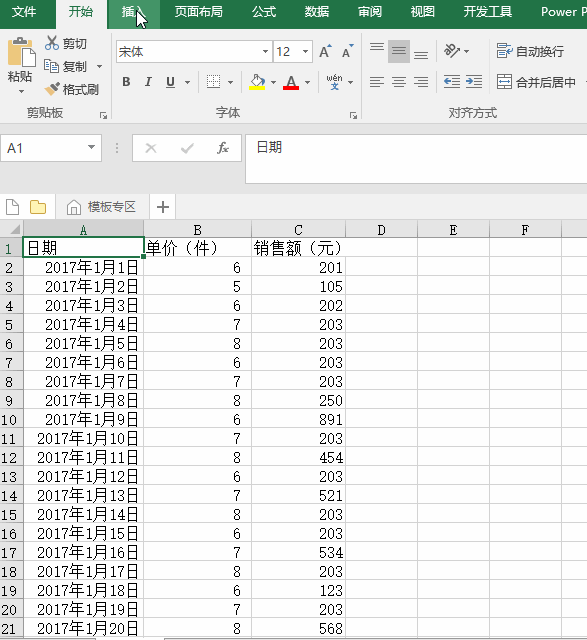Apply the yellow fill color
Image resolution: width=587 pixels, height=640 pixels.
pos(257,82)
